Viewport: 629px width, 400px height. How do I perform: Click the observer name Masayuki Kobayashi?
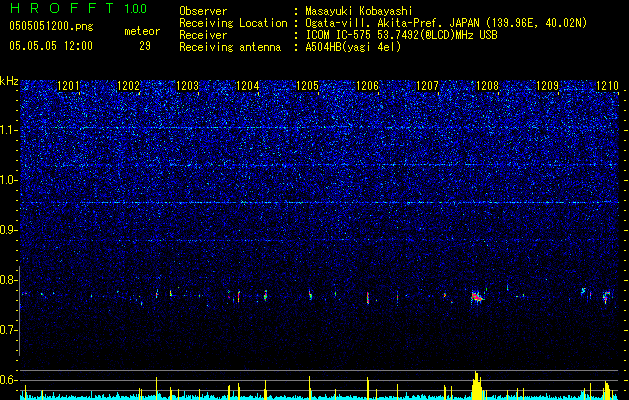click(x=359, y=11)
